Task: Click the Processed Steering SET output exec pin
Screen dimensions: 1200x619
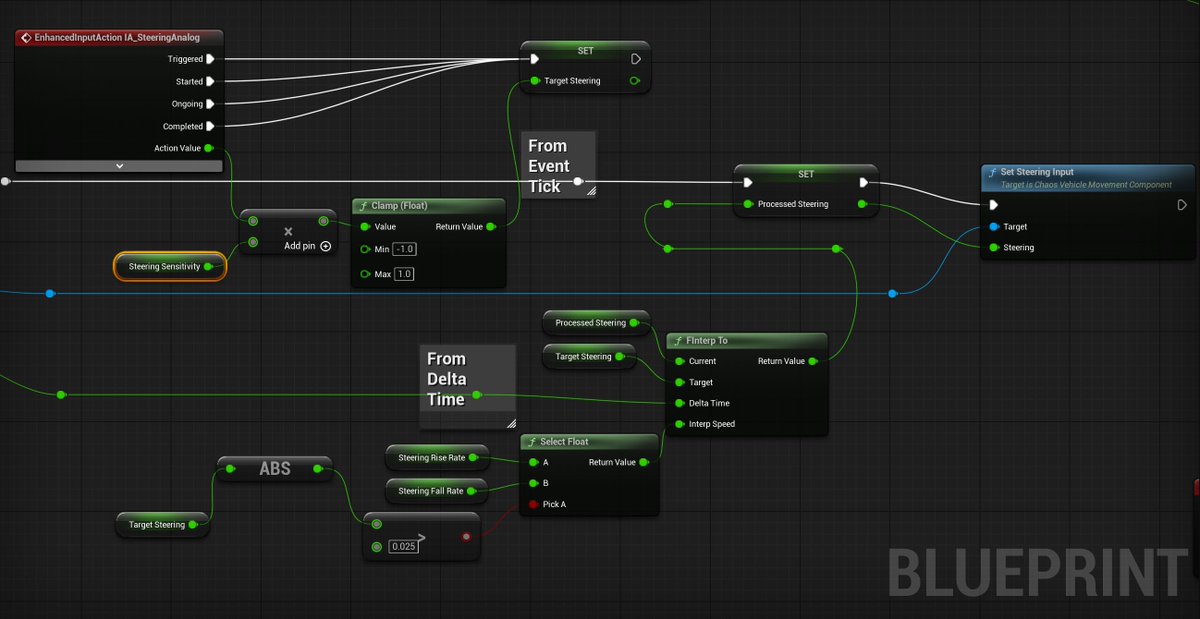Action: coord(864,182)
